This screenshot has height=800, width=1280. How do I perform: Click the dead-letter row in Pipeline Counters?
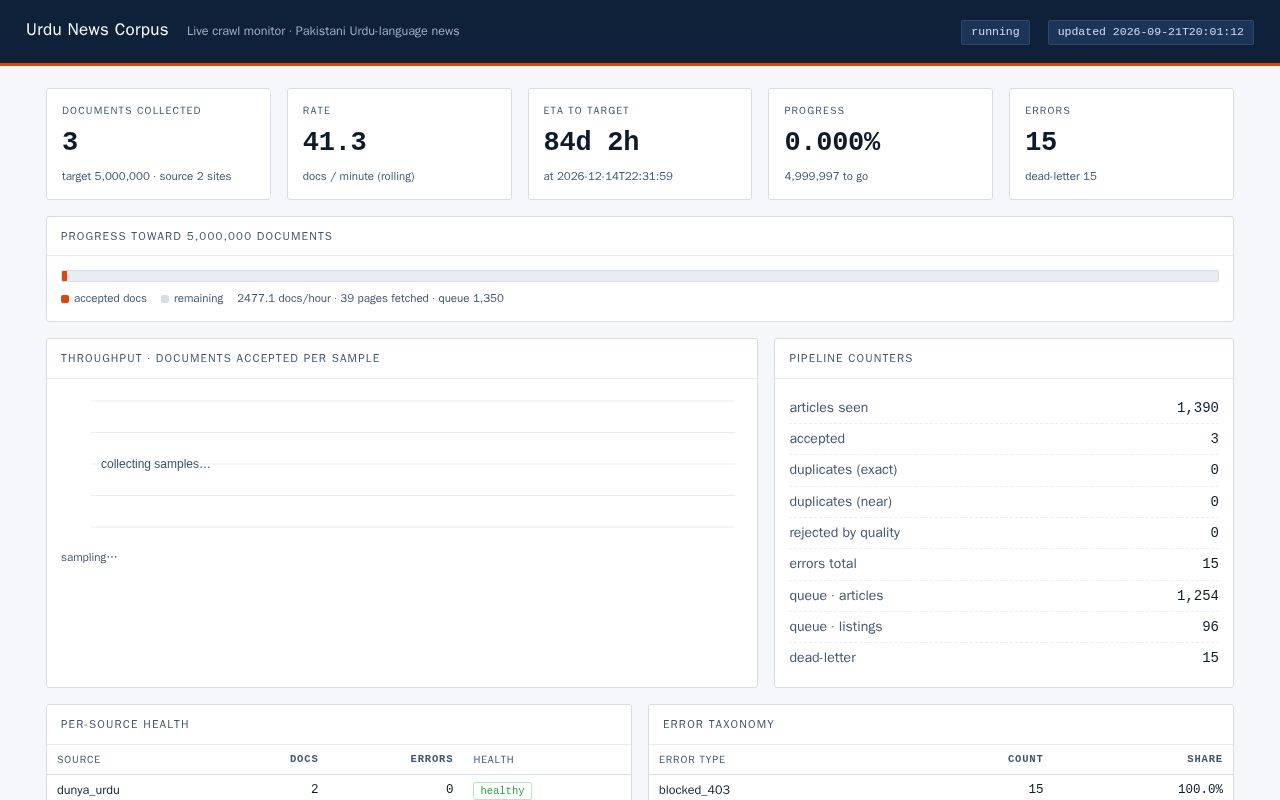pyautogui.click(x=1004, y=658)
